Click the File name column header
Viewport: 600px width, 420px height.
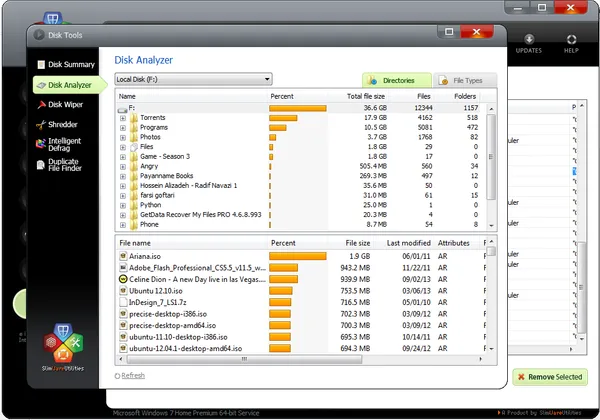(x=135, y=243)
